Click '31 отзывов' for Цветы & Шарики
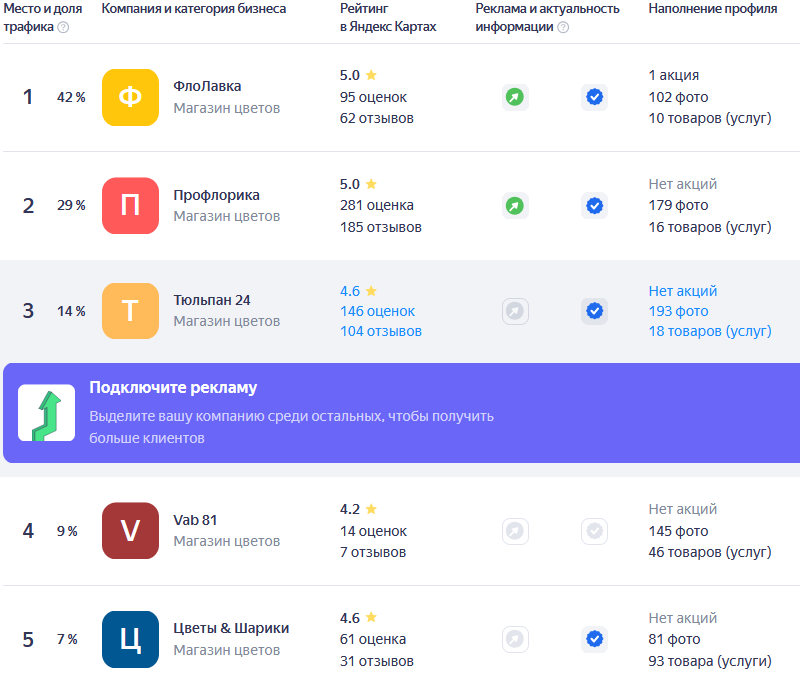Image resolution: width=800 pixels, height=690 pixels. coord(377,661)
